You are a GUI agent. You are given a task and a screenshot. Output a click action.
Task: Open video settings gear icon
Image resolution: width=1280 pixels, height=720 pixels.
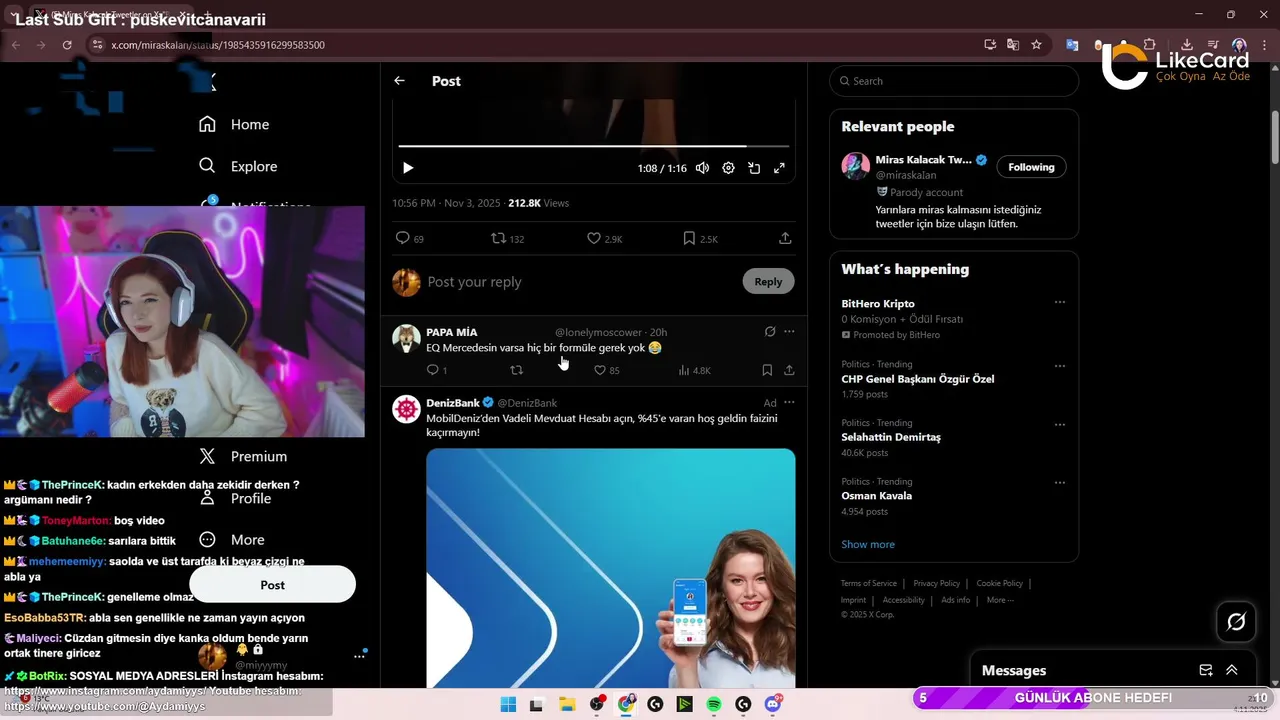[x=728, y=168]
